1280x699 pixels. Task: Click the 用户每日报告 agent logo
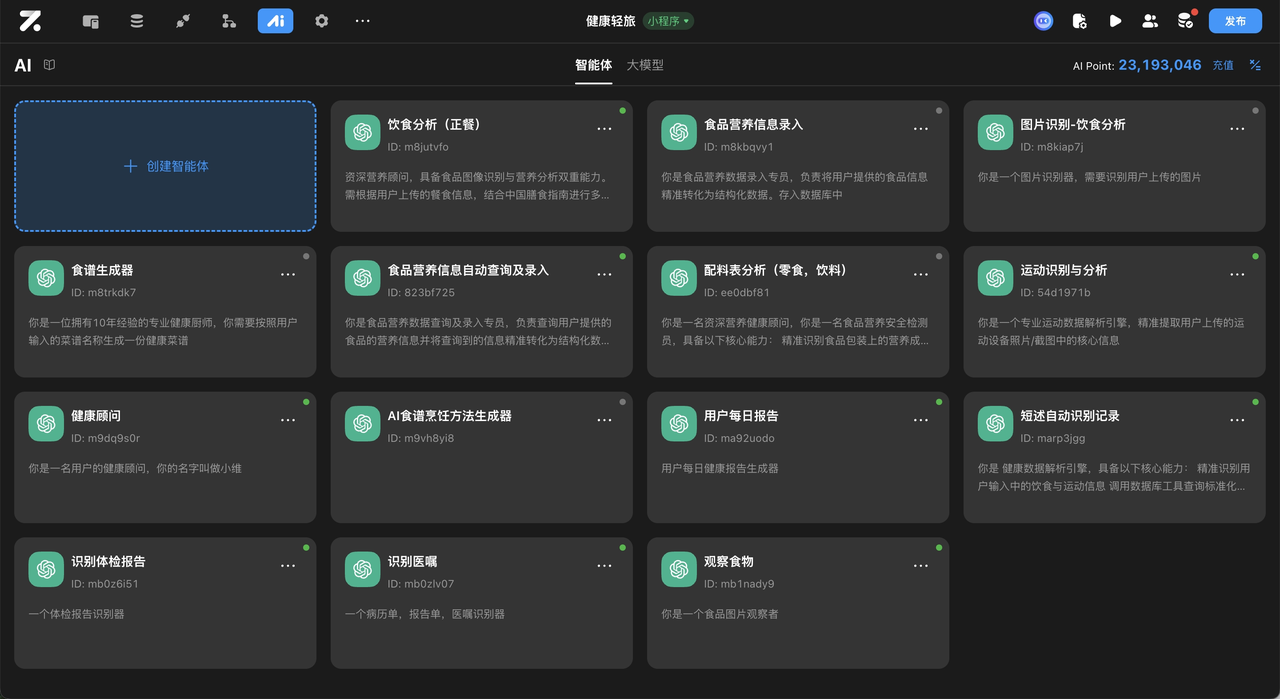[x=679, y=424]
